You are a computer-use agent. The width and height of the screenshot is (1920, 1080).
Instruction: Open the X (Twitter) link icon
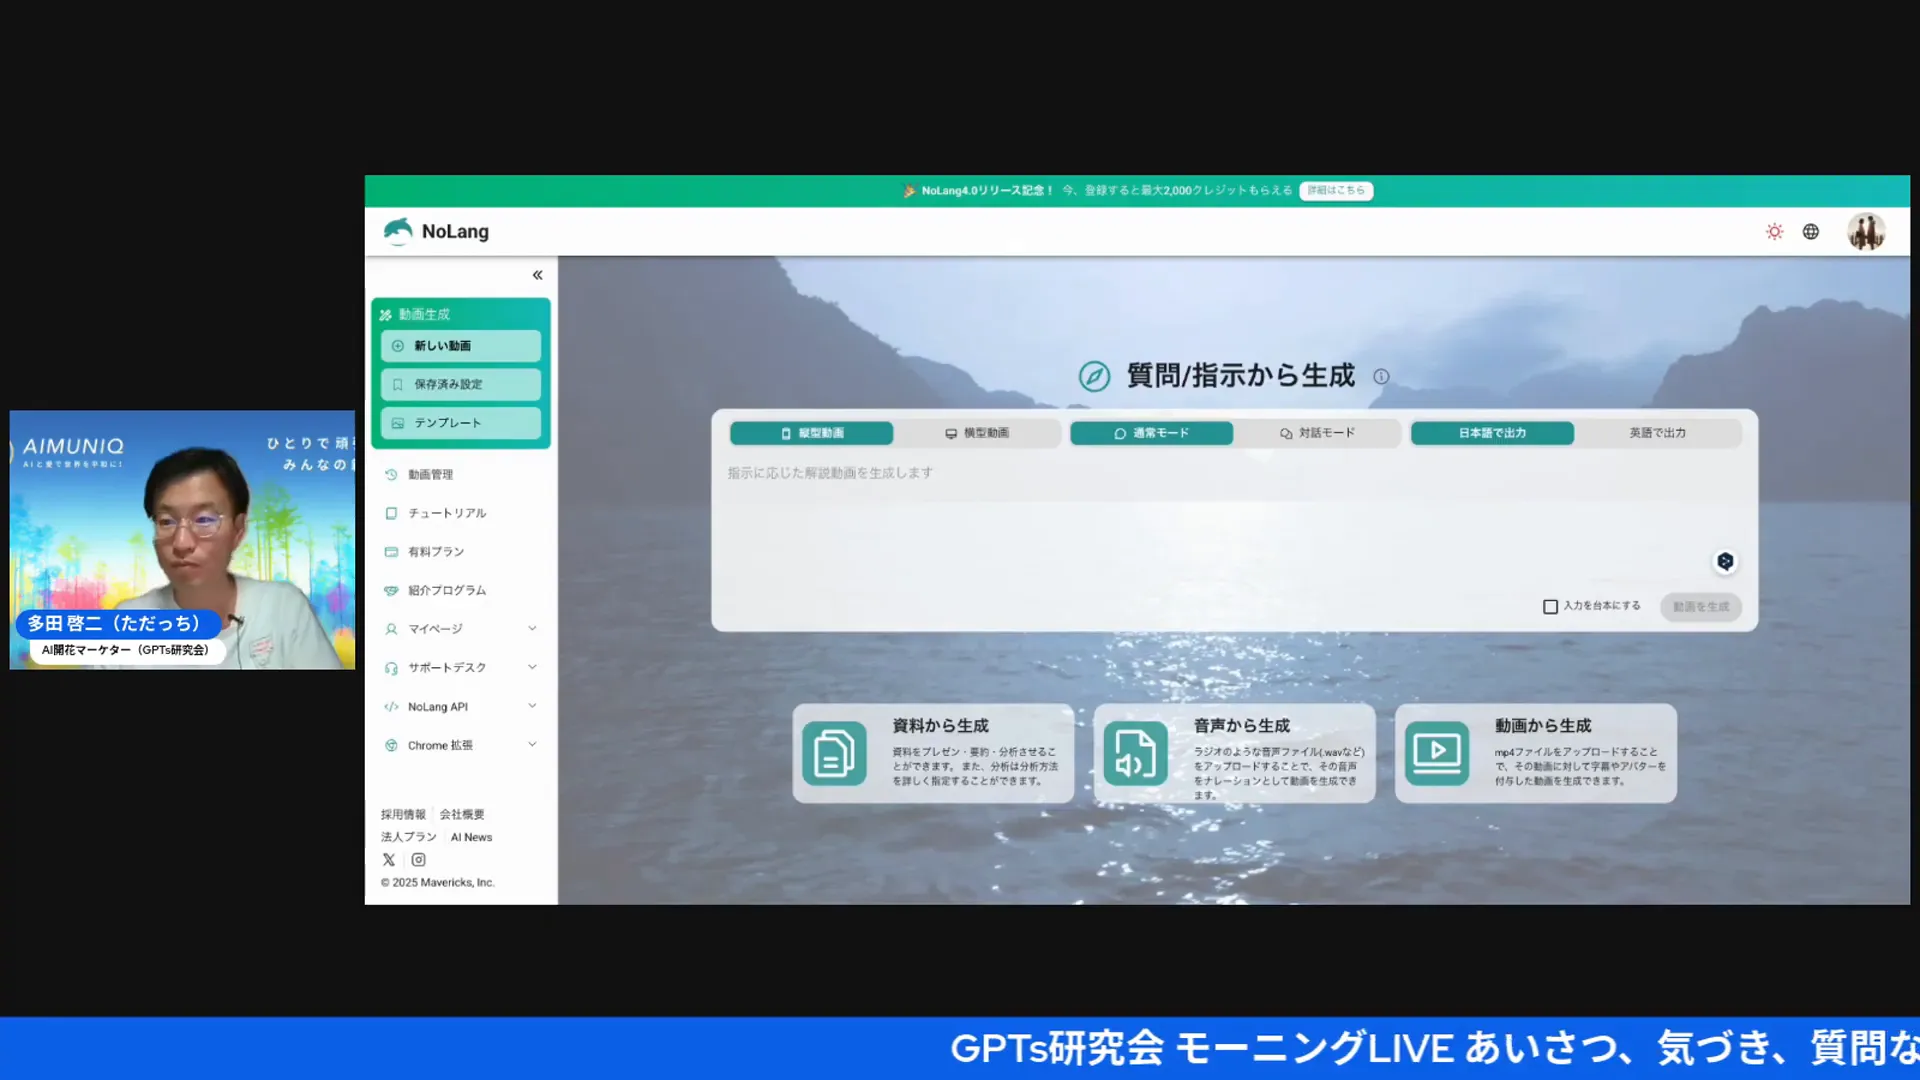click(389, 860)
